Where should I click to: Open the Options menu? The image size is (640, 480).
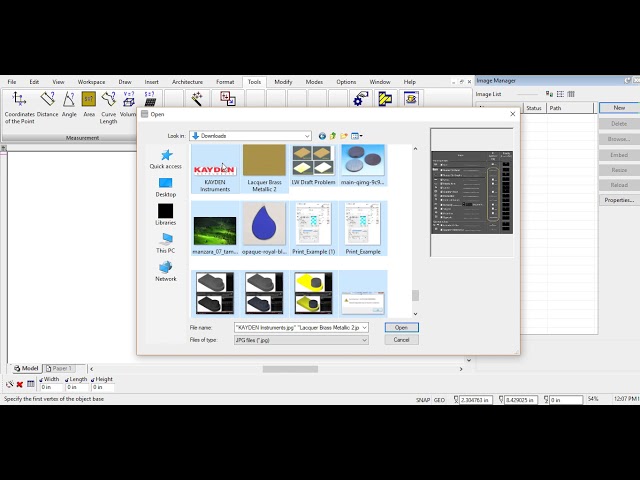click(x=346, y=82)
